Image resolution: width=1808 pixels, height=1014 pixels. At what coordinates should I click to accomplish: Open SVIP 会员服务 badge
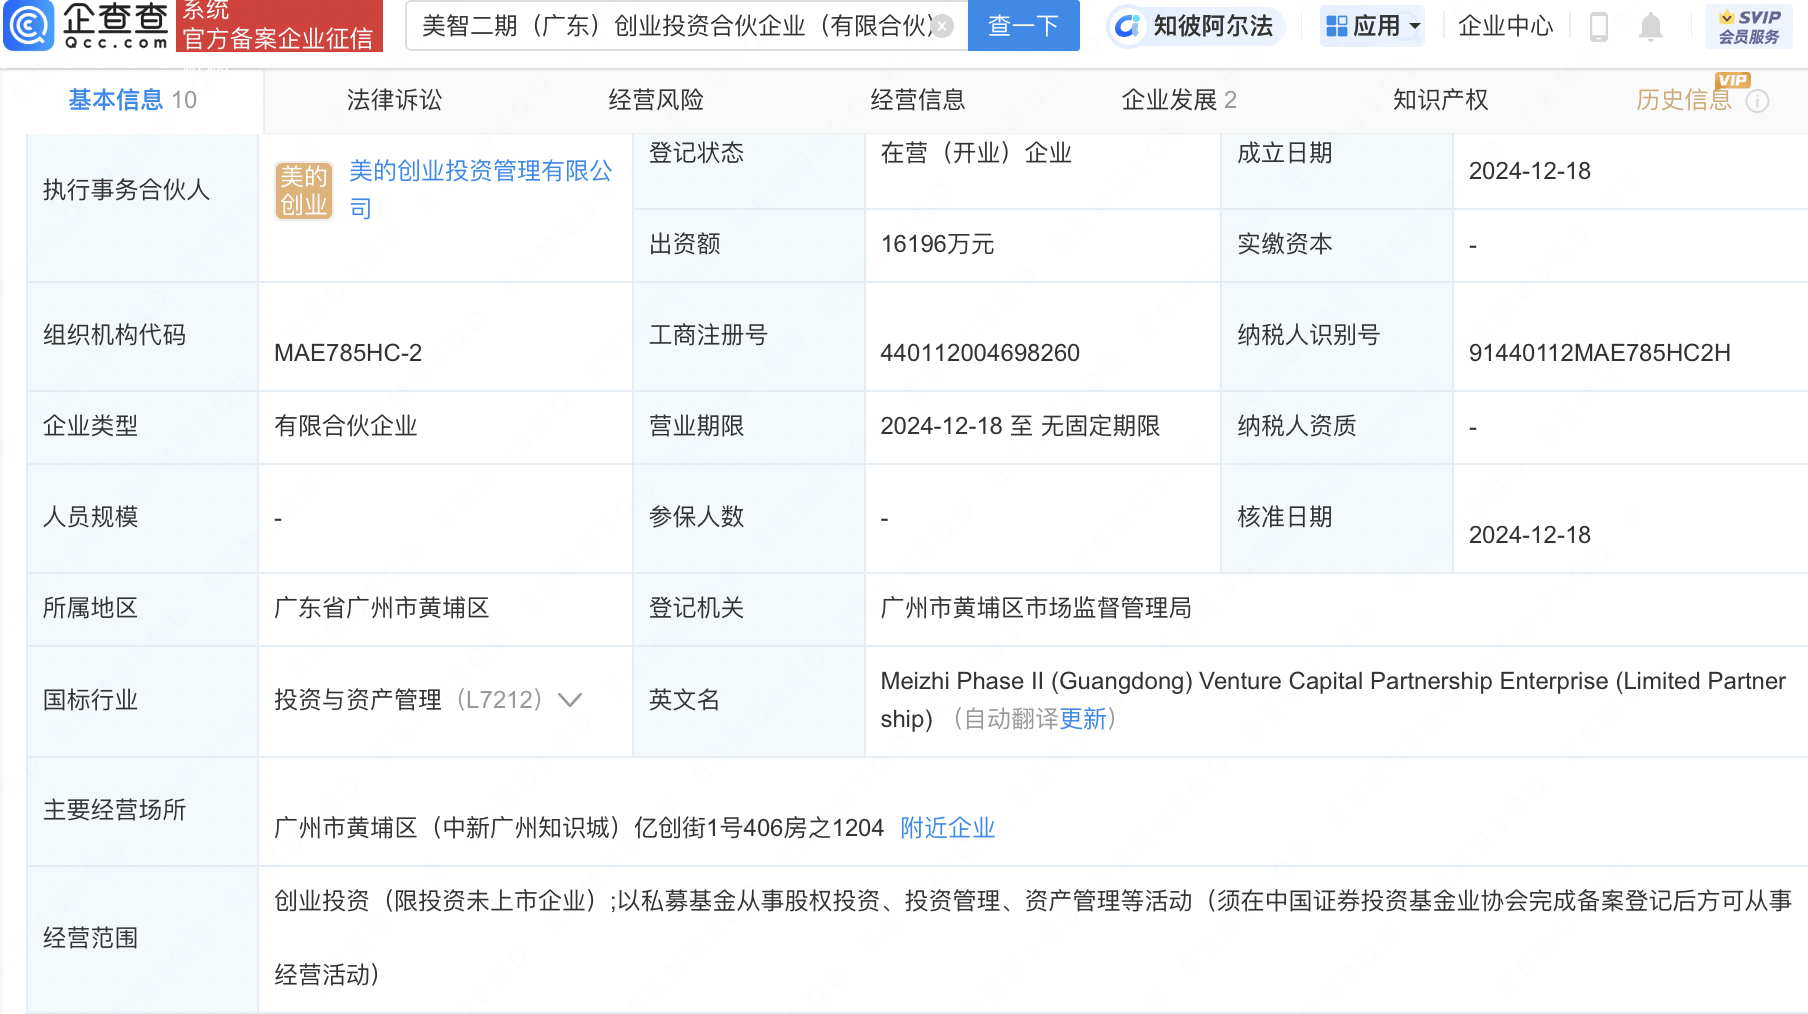[1749, 26]
